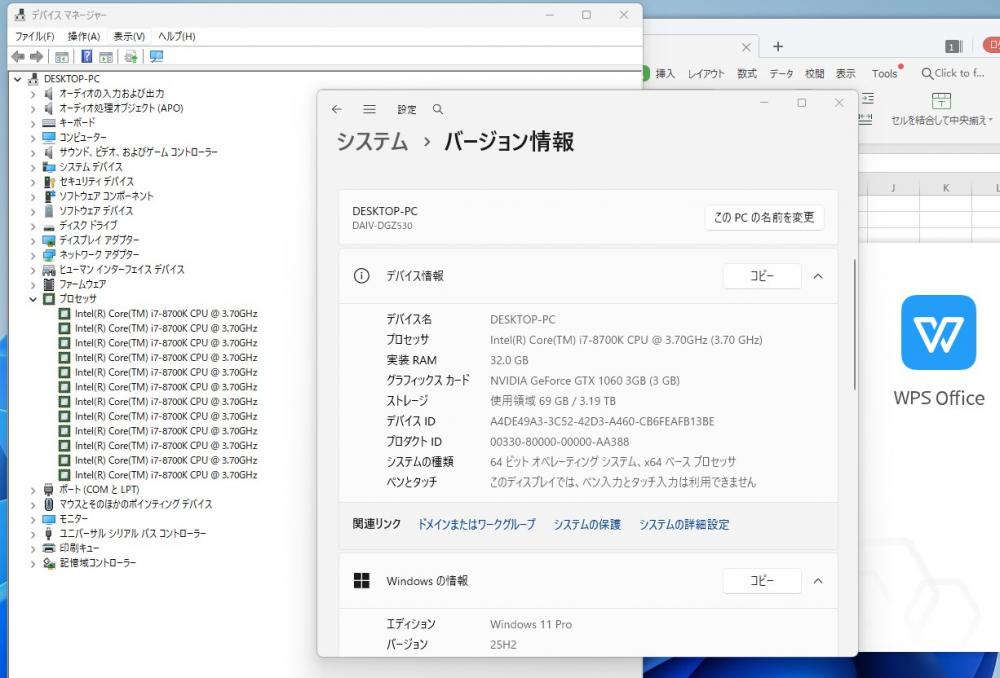This screenshot has height=678, width=1000.
Task: Click new tab plus icon in WPS
Action: (777, 47)
